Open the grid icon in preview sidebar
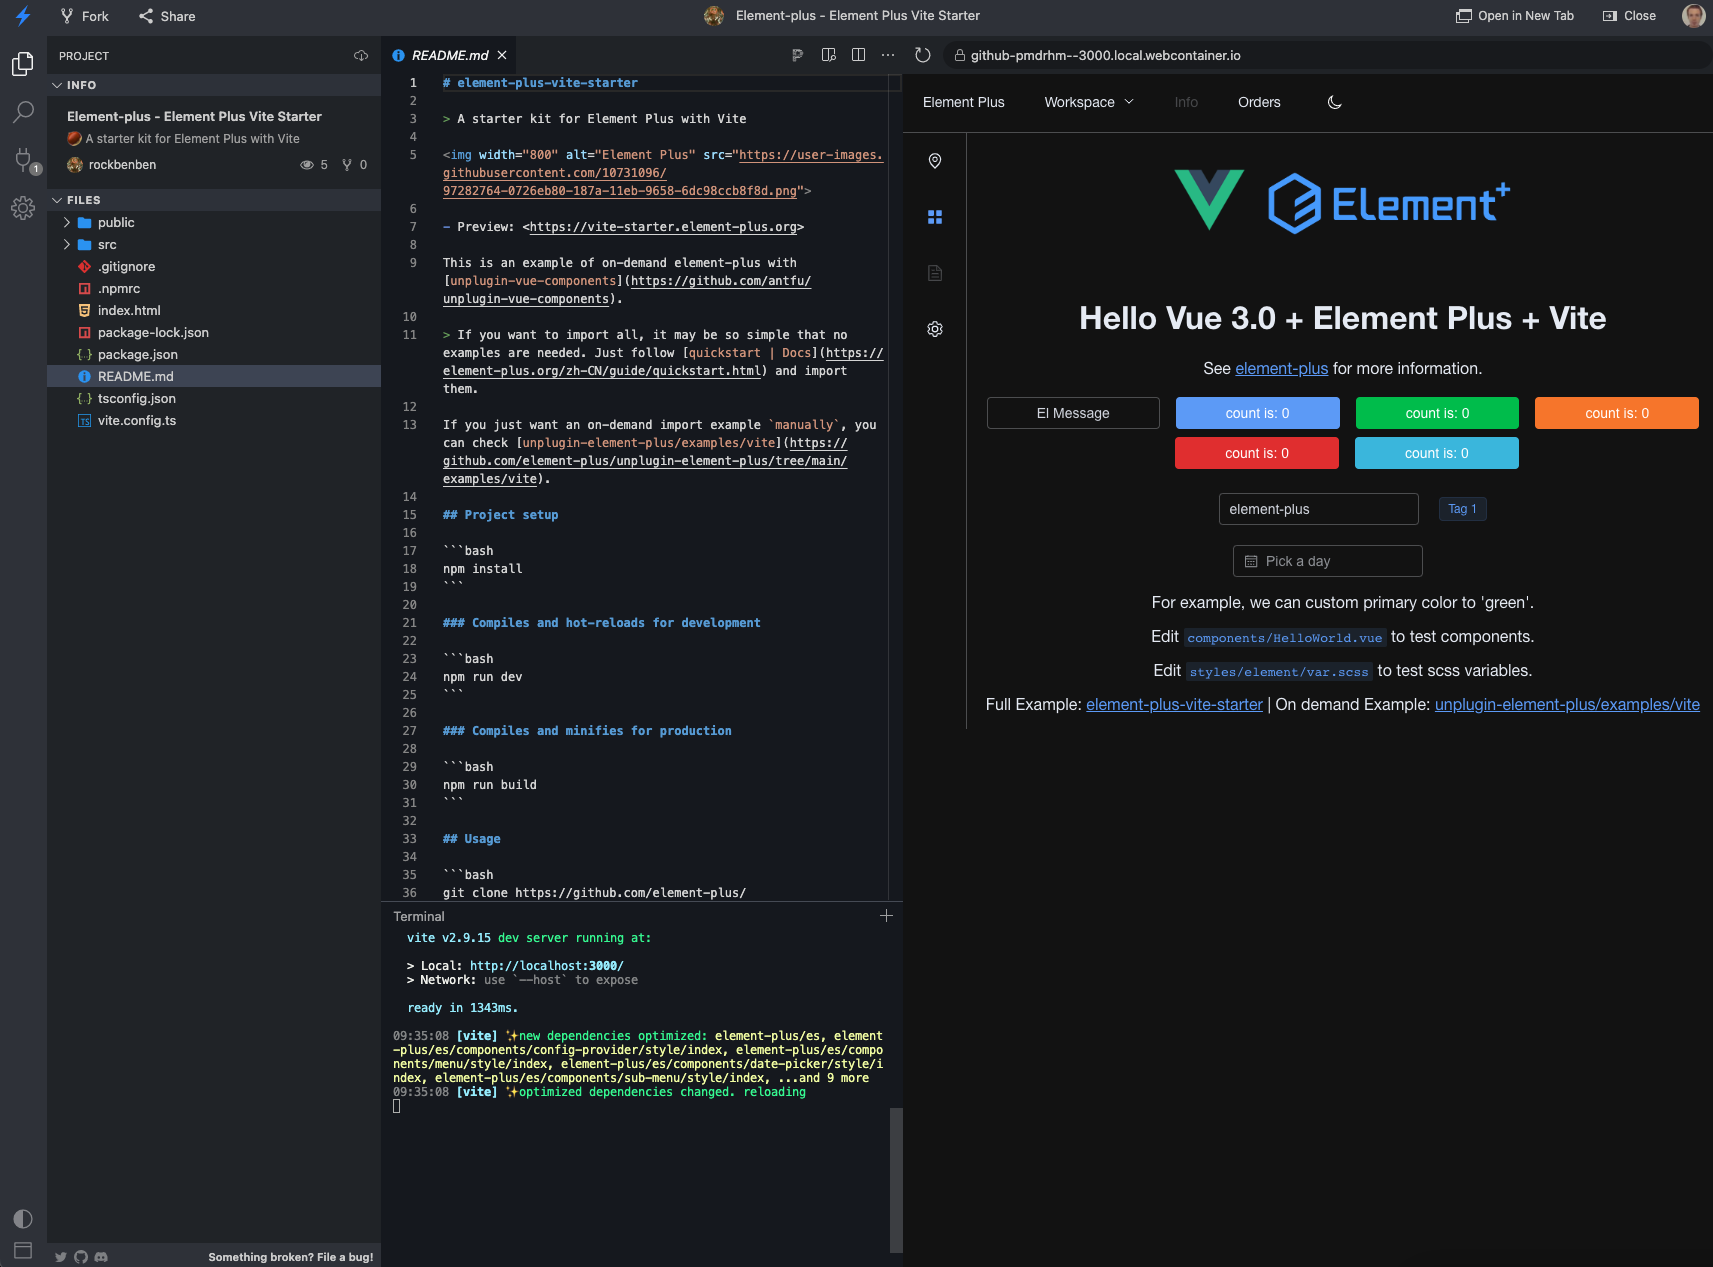Image resolution: width=1713 pixels, height=1267 pixels. tap(934, 216)
